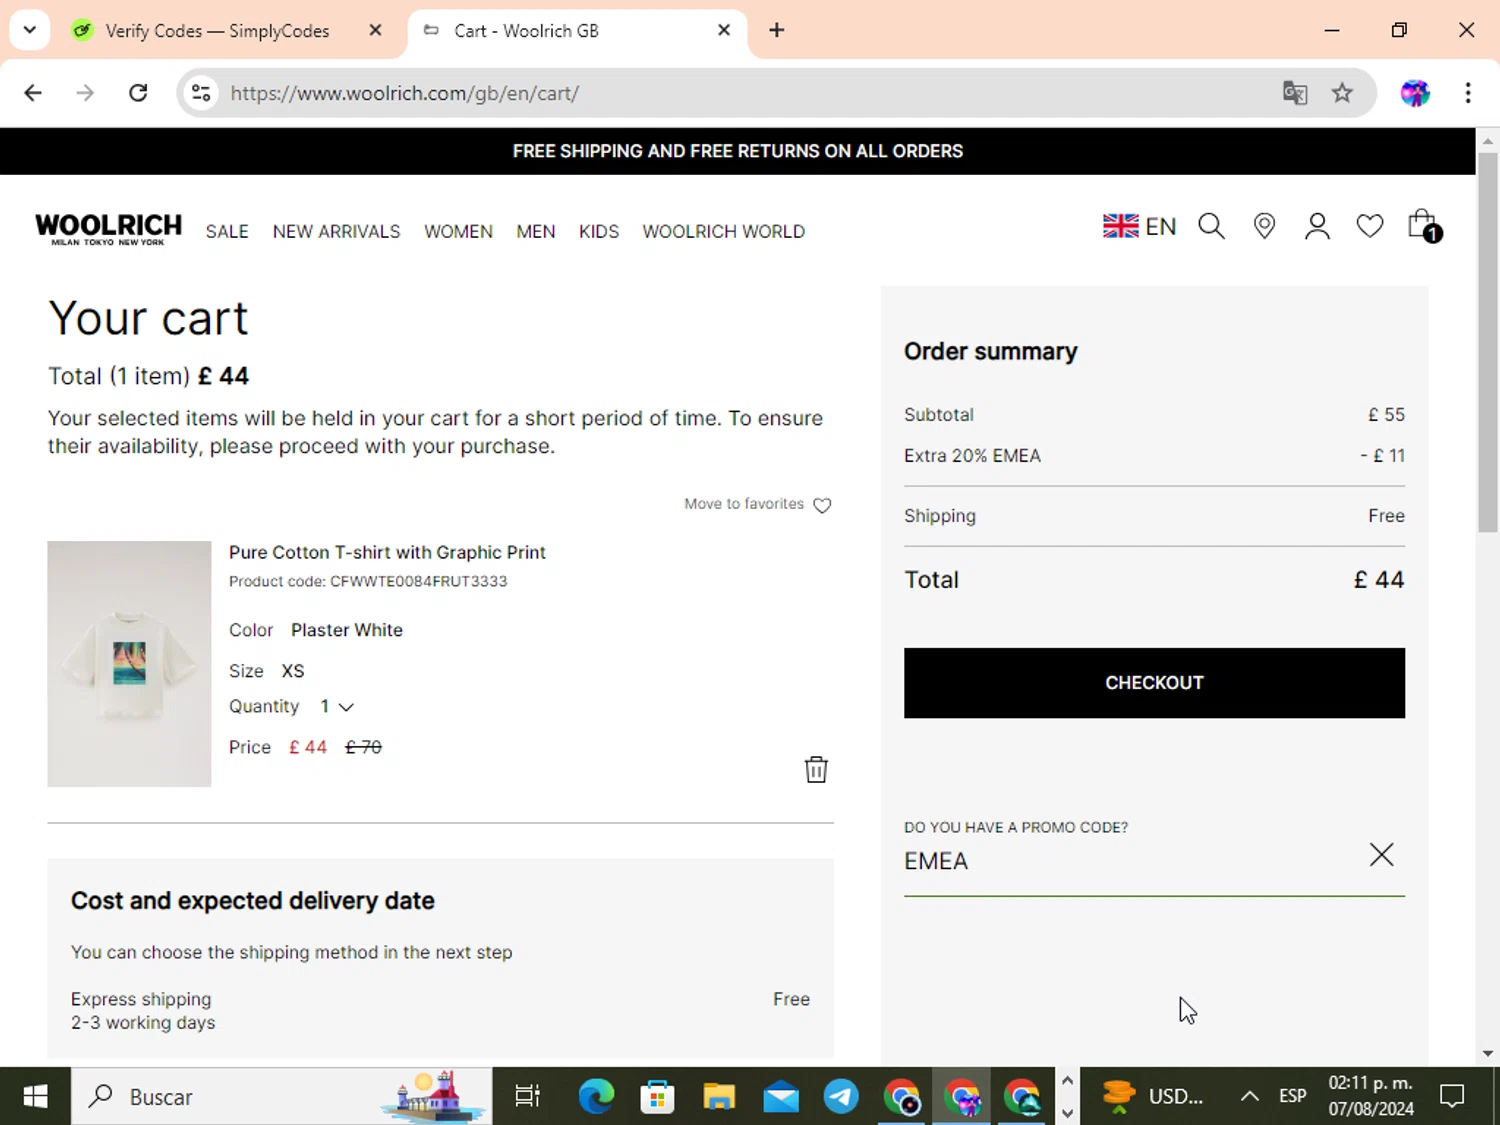The image size is (1500, 1125).
Task: Reload the page with the refresh icon
Action: (x=138, y=93)
